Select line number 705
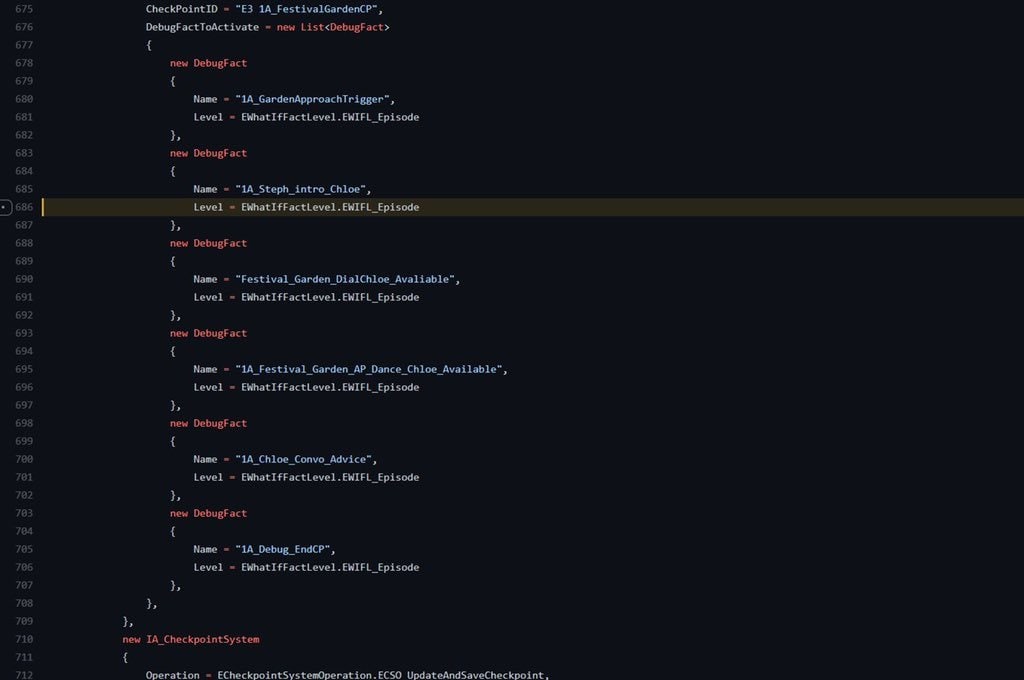Image resolution: width=1024 pixels, height=680 pixels. point(24,549)
